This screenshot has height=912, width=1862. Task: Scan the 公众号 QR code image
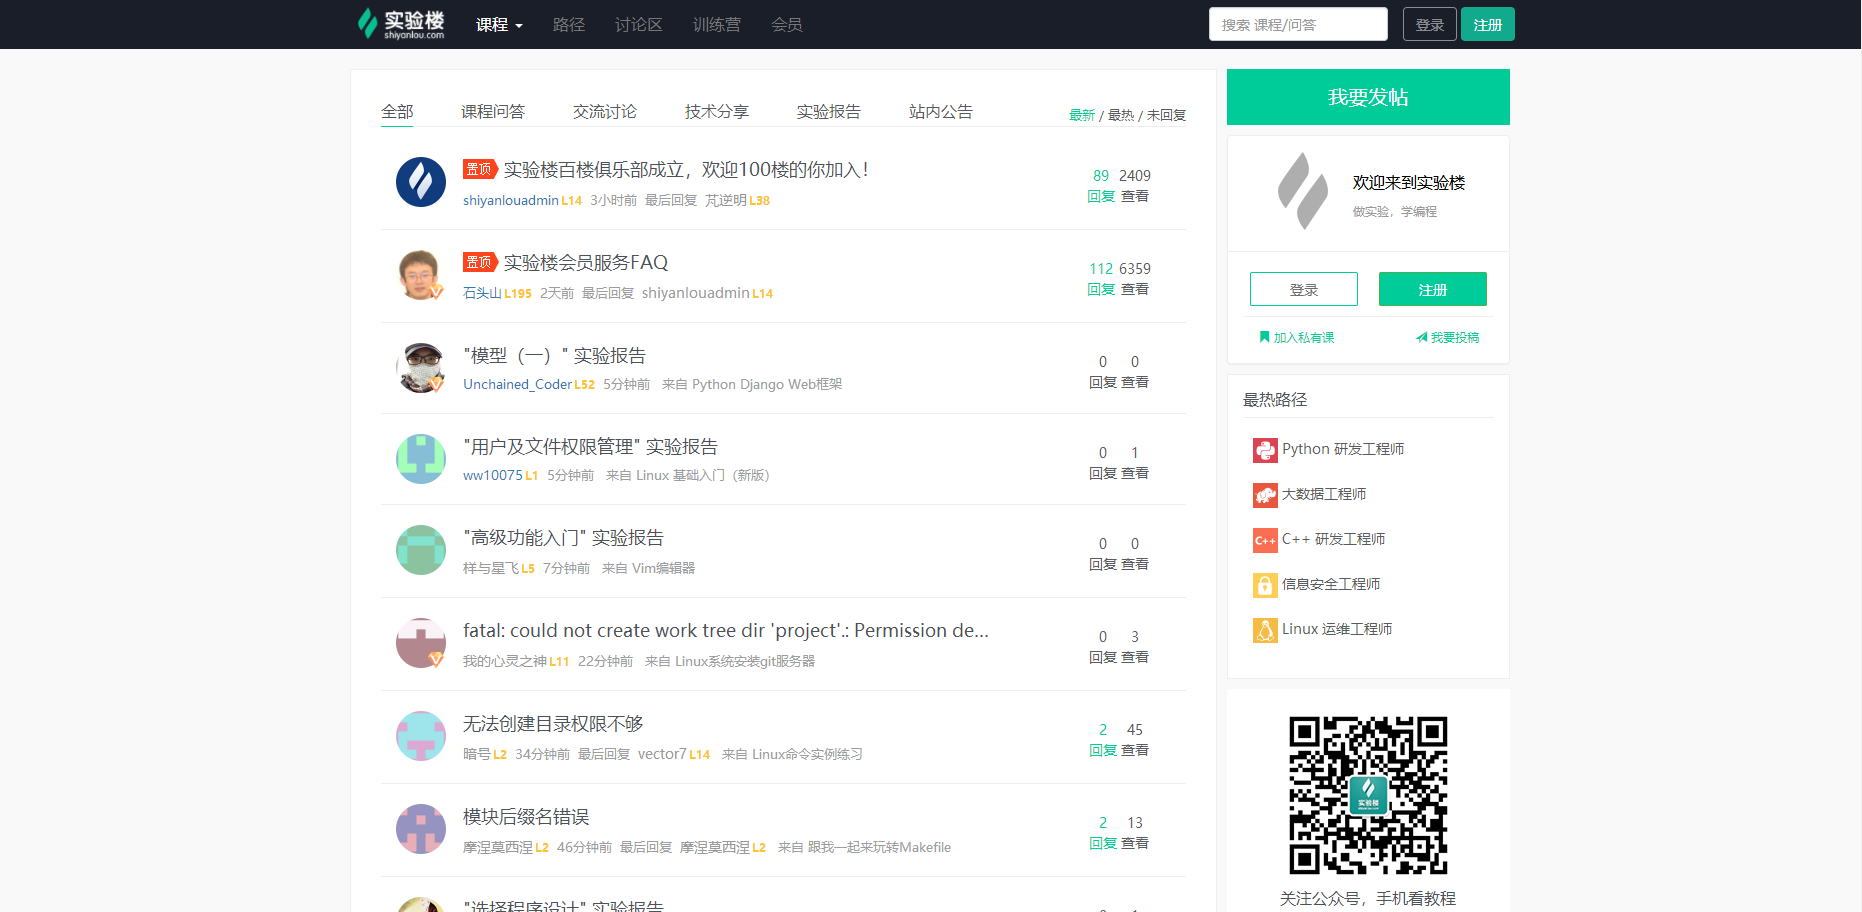click(x=1368, y=795)
